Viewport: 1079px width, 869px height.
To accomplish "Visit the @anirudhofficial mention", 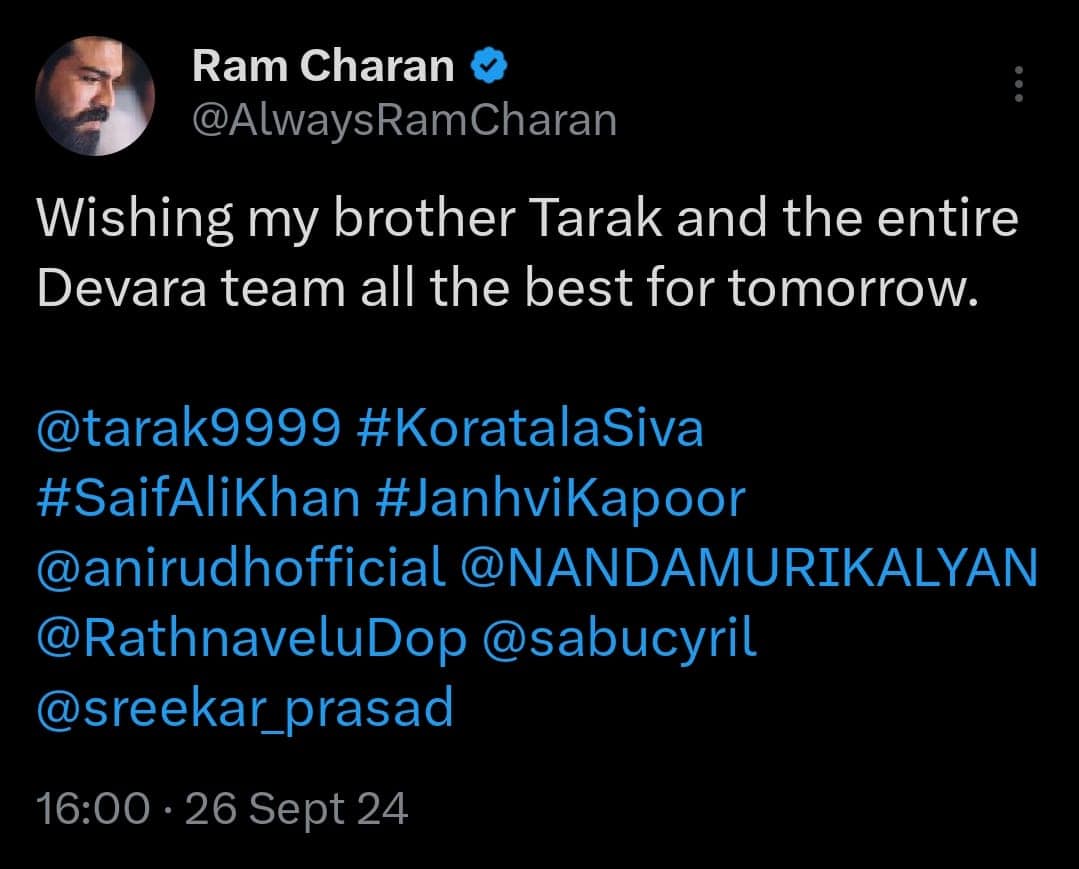I will (240, 568).
